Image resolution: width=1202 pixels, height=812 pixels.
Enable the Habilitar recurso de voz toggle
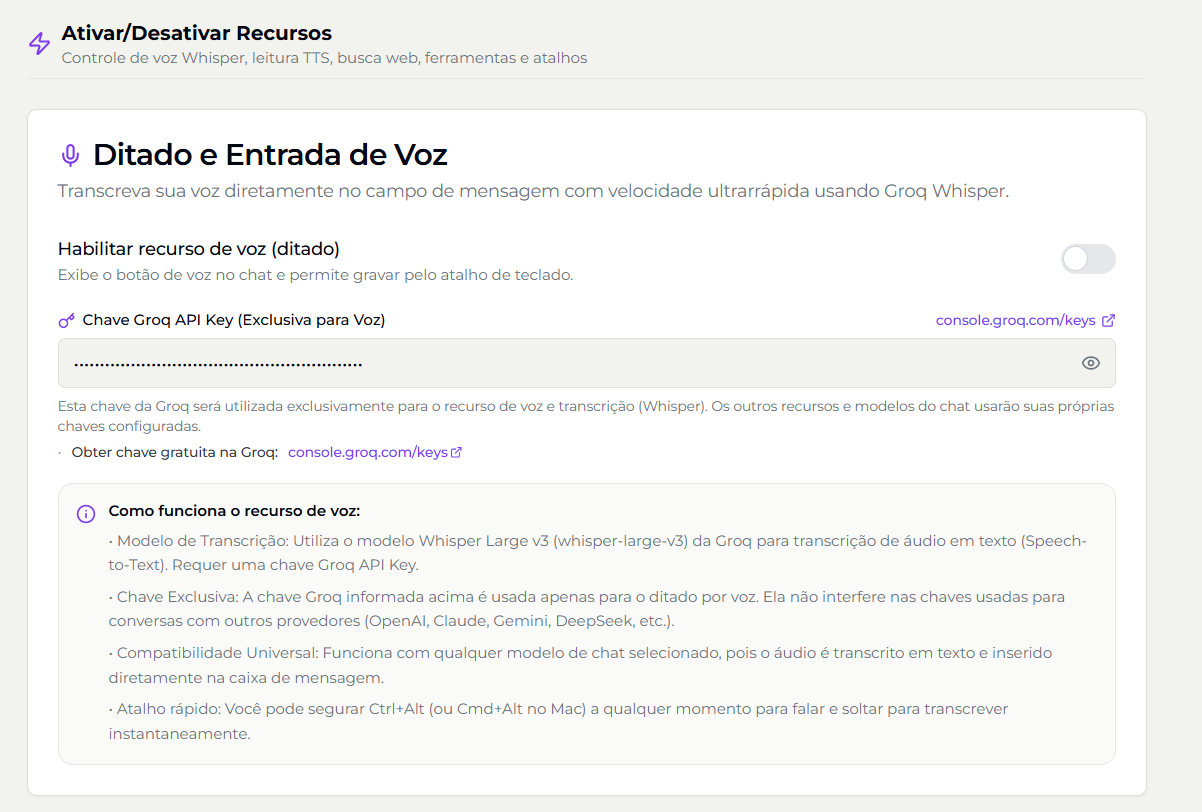coord(1088,259)
